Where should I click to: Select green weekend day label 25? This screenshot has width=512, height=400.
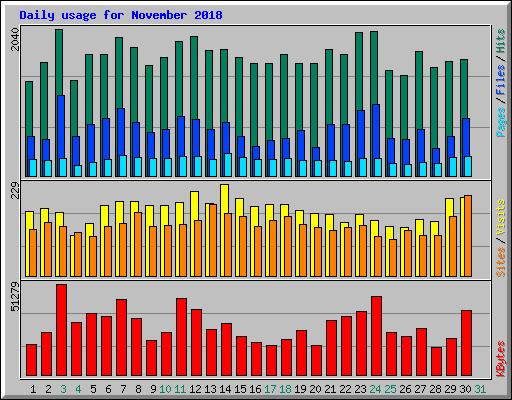click(390, 389)
